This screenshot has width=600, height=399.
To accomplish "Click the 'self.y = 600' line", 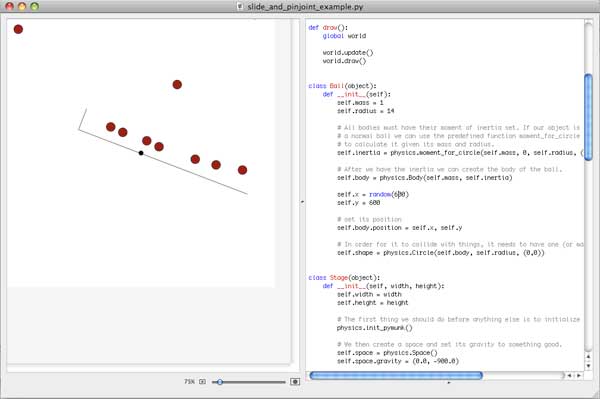I will [x=359, y=203].
